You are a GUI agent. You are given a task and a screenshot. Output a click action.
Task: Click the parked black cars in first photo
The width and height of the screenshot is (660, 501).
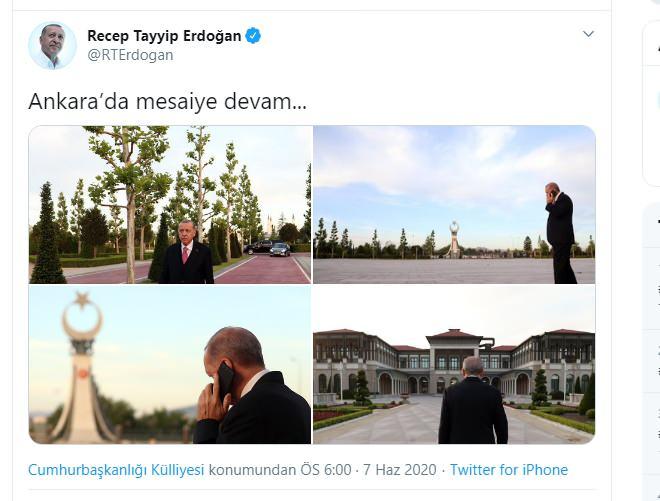pos(267,248)
